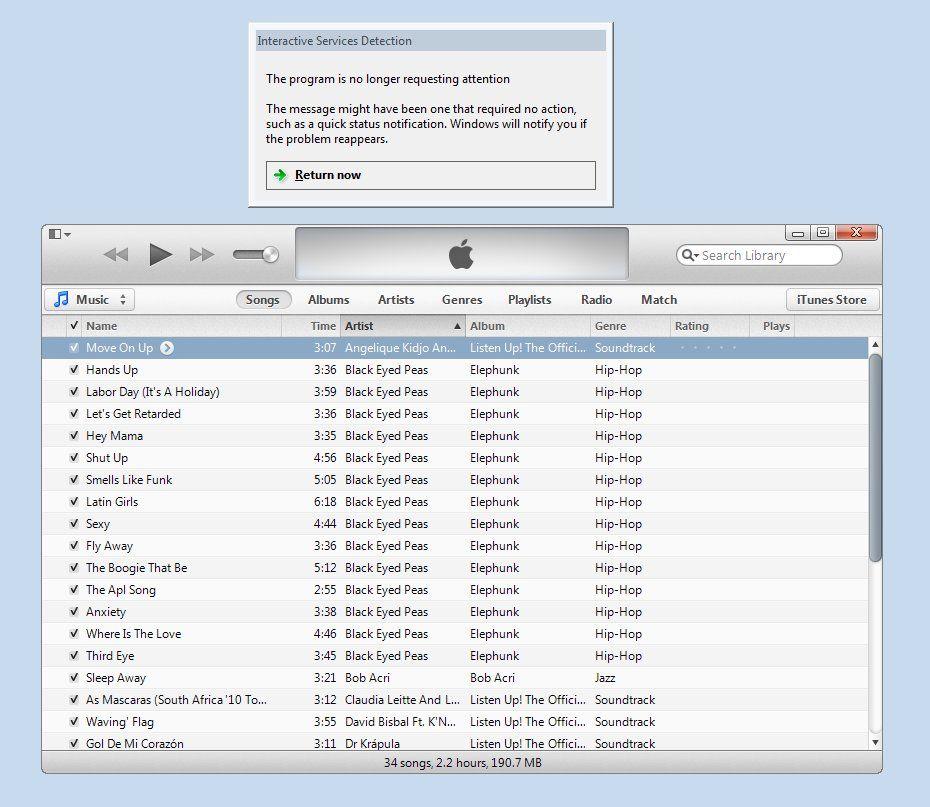This screenshot has height=807, width=930.
Task: Click the scroll down arrow of song list
Action: point(875,742)
